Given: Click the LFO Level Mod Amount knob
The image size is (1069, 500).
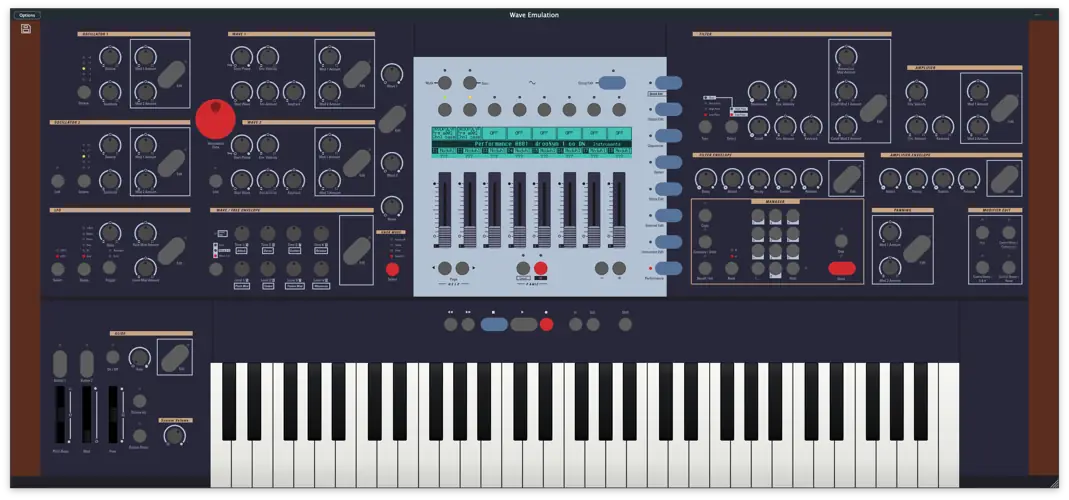Looking at the screenshot, I should (x=145, y=267).
